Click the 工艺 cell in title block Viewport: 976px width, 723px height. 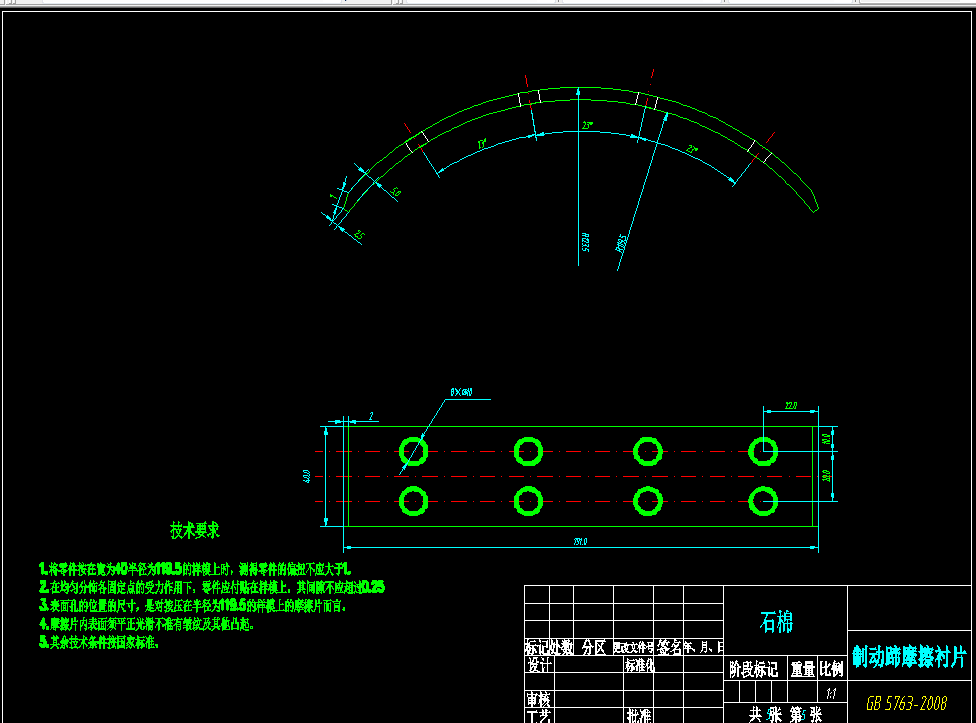coord(538,716)
